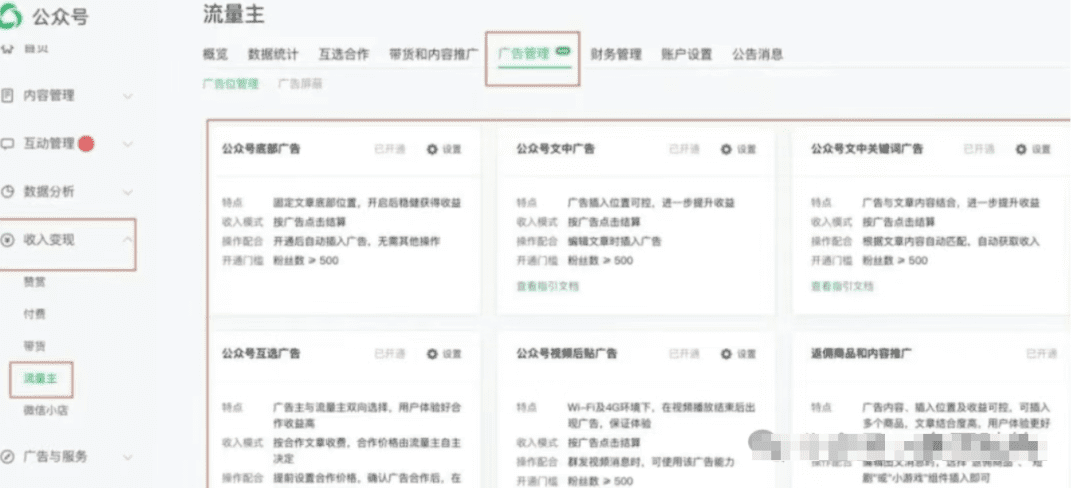Open 查看指引文档 link under 公众号文中广告

pyautogui.click(x=547, y=286)
